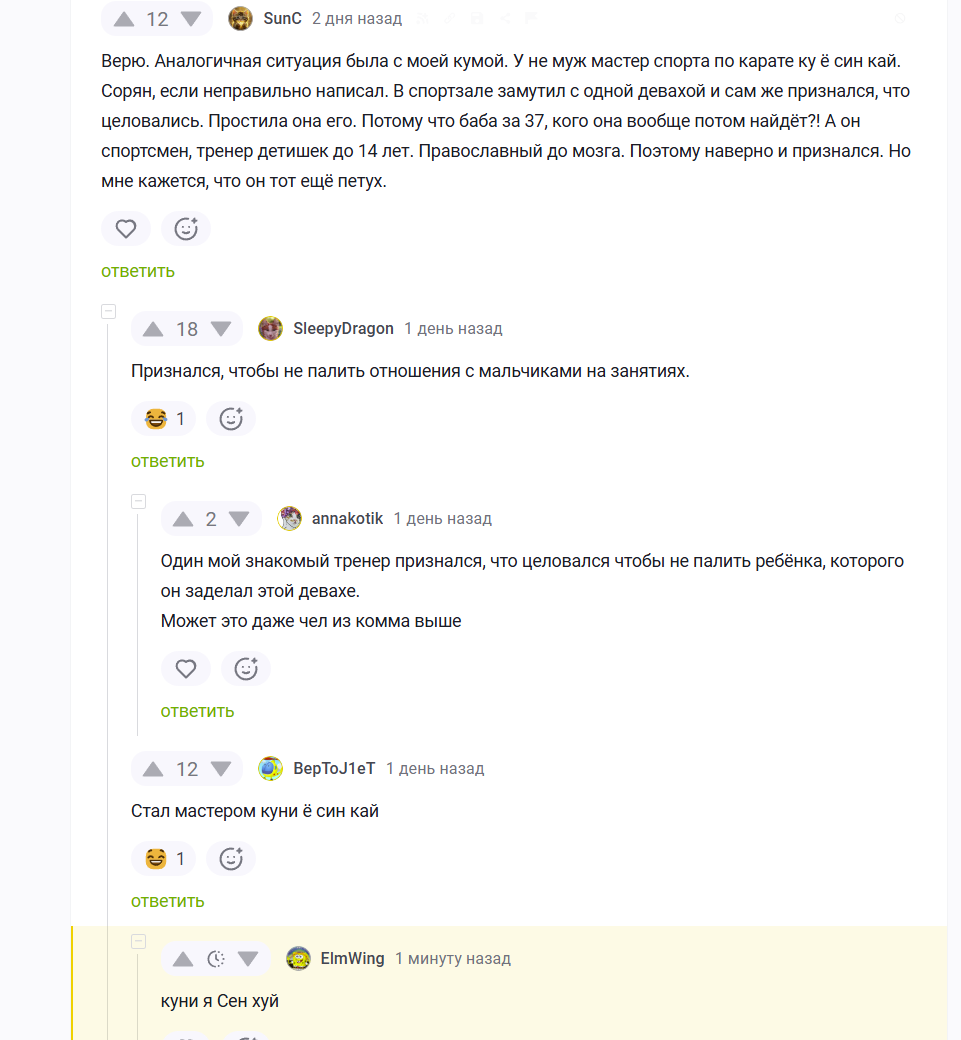
Task: Upvote SunC's comment
Action: pos(123,19)
